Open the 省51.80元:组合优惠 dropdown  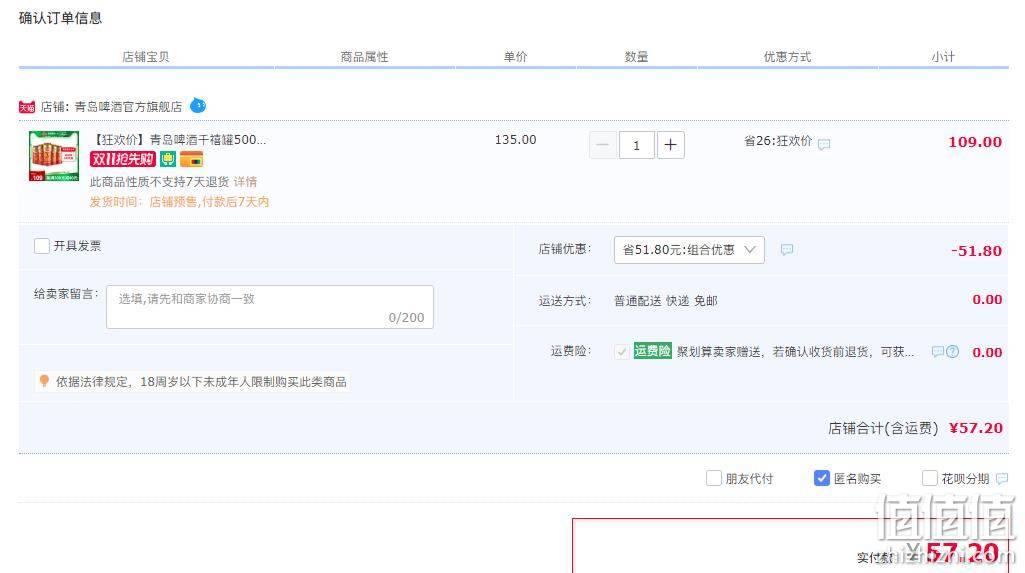point(689,250)
